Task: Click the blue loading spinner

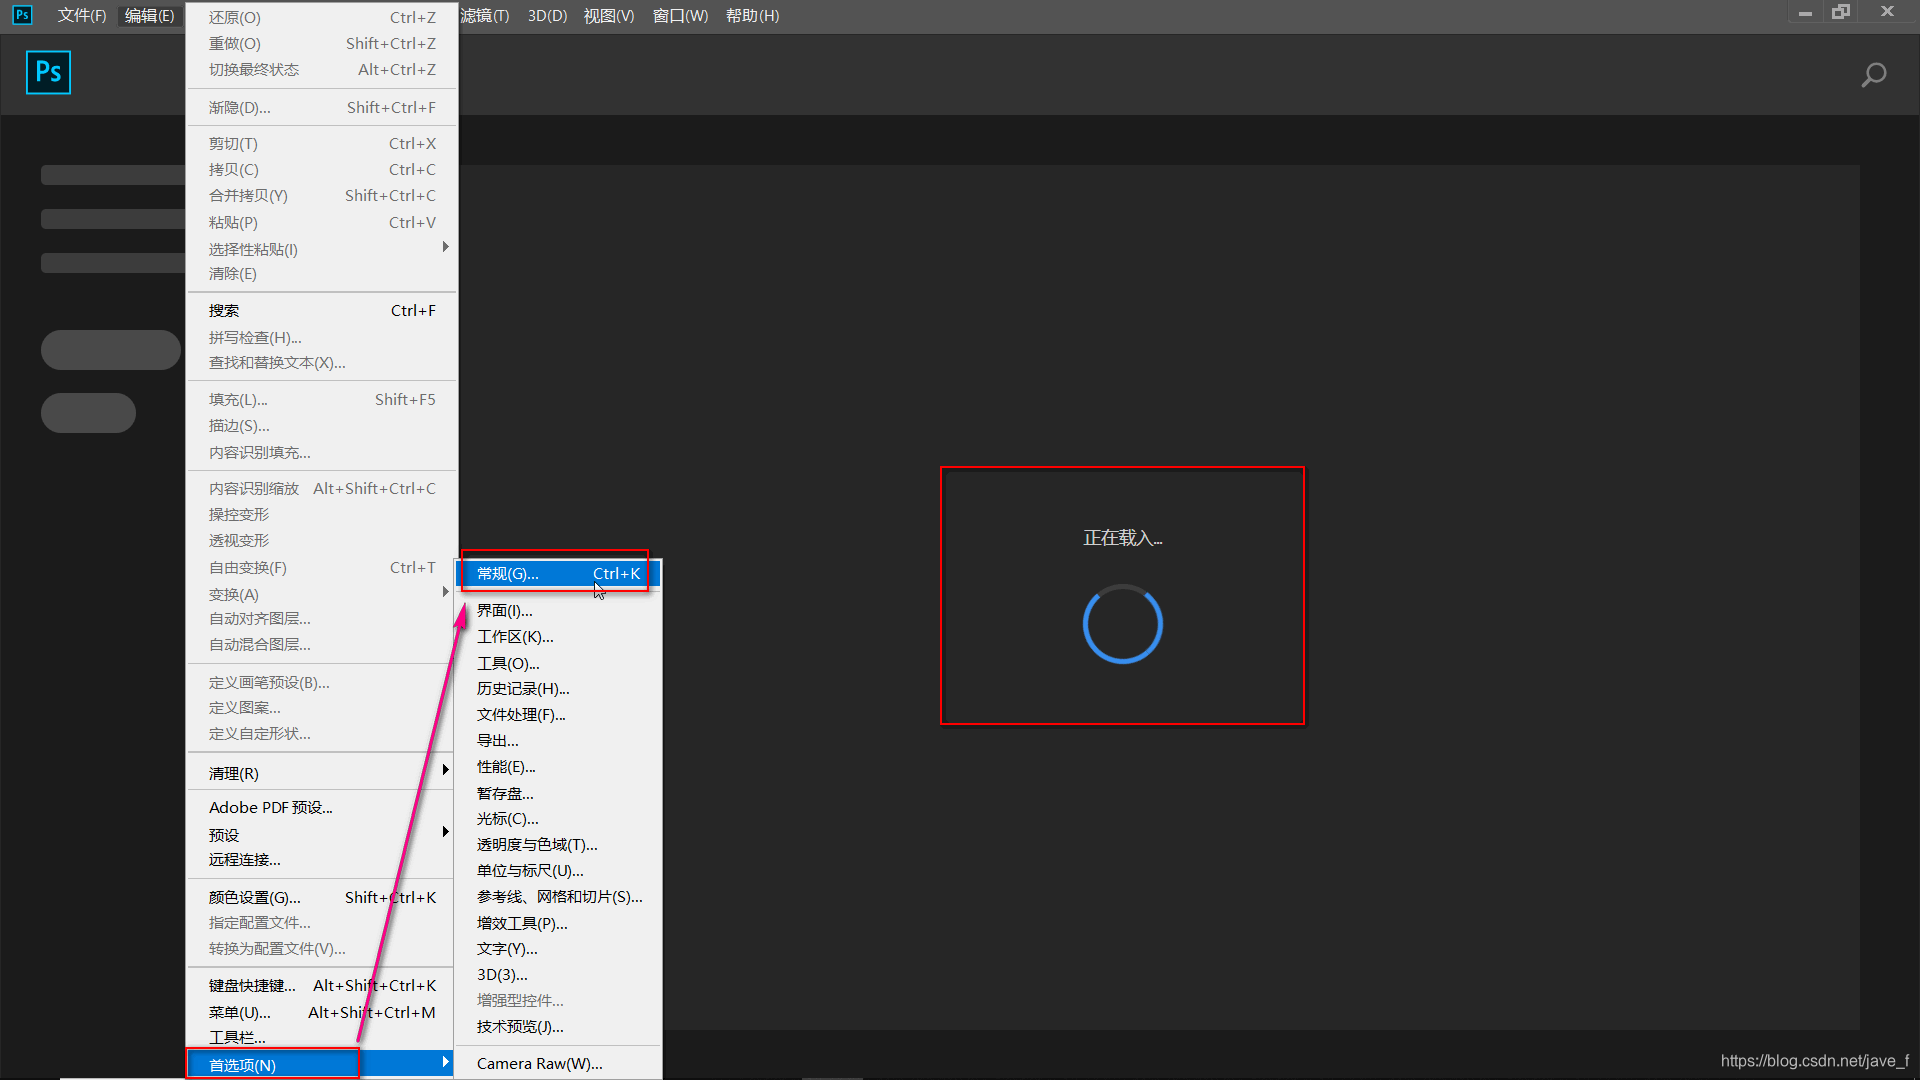Action: [x=1122, y=624]
